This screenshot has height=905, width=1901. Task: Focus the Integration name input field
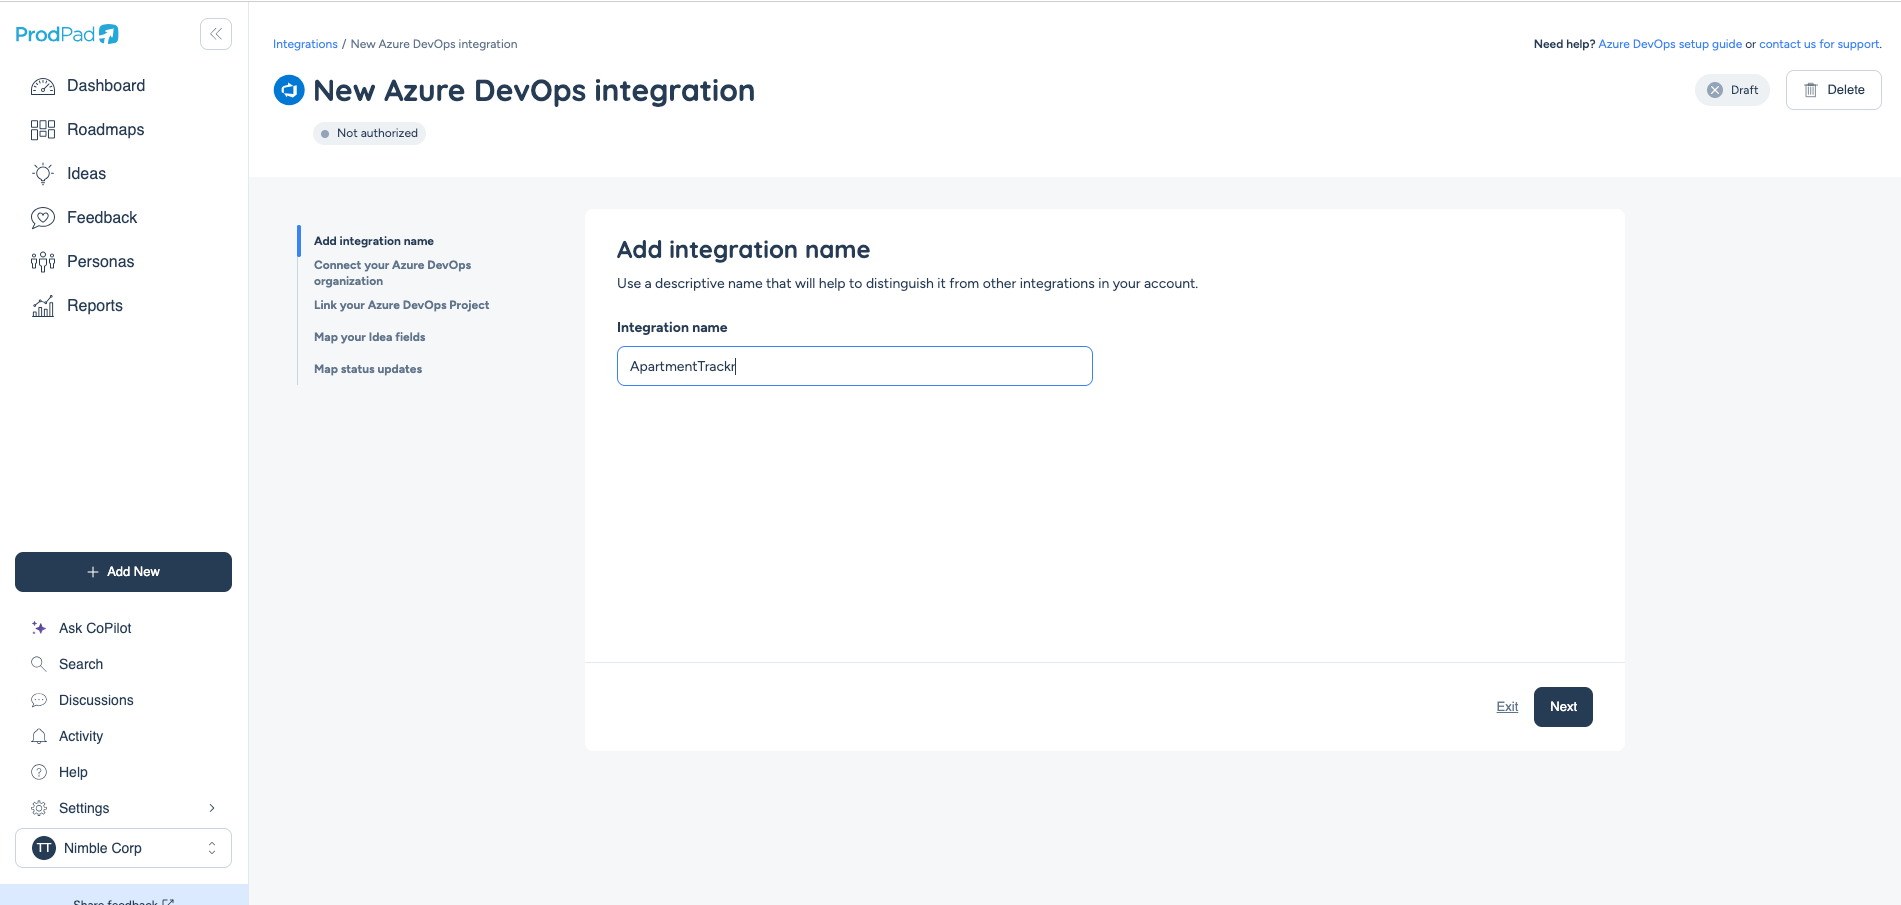coord(855,366)
